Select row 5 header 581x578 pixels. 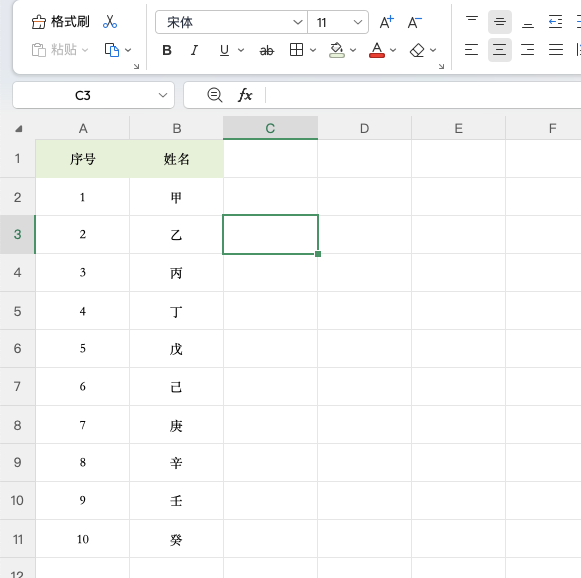[17, 311]
